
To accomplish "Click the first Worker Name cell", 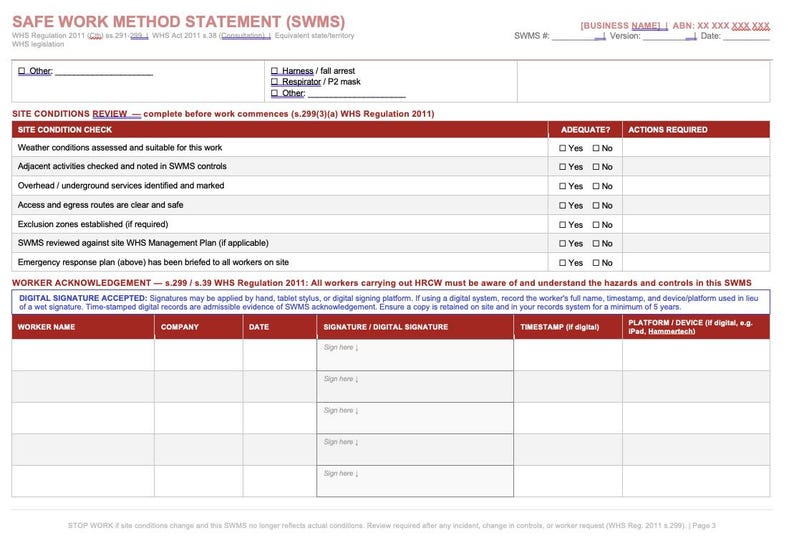I will coord(83,355).
